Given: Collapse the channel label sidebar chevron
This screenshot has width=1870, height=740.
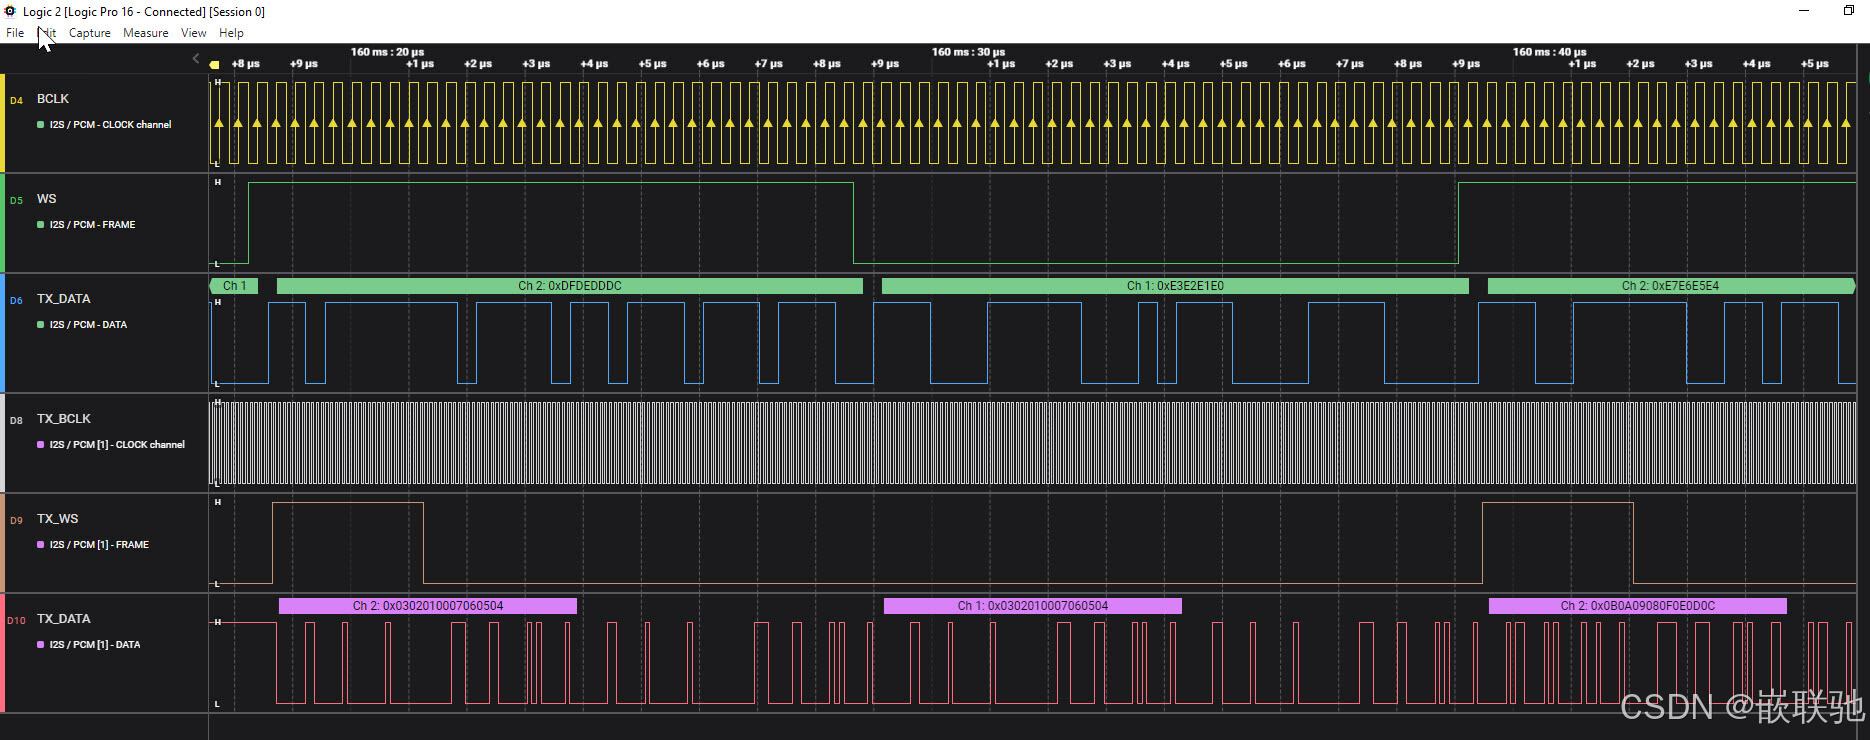Looking at the screenshot, I should tap(196, 58).
